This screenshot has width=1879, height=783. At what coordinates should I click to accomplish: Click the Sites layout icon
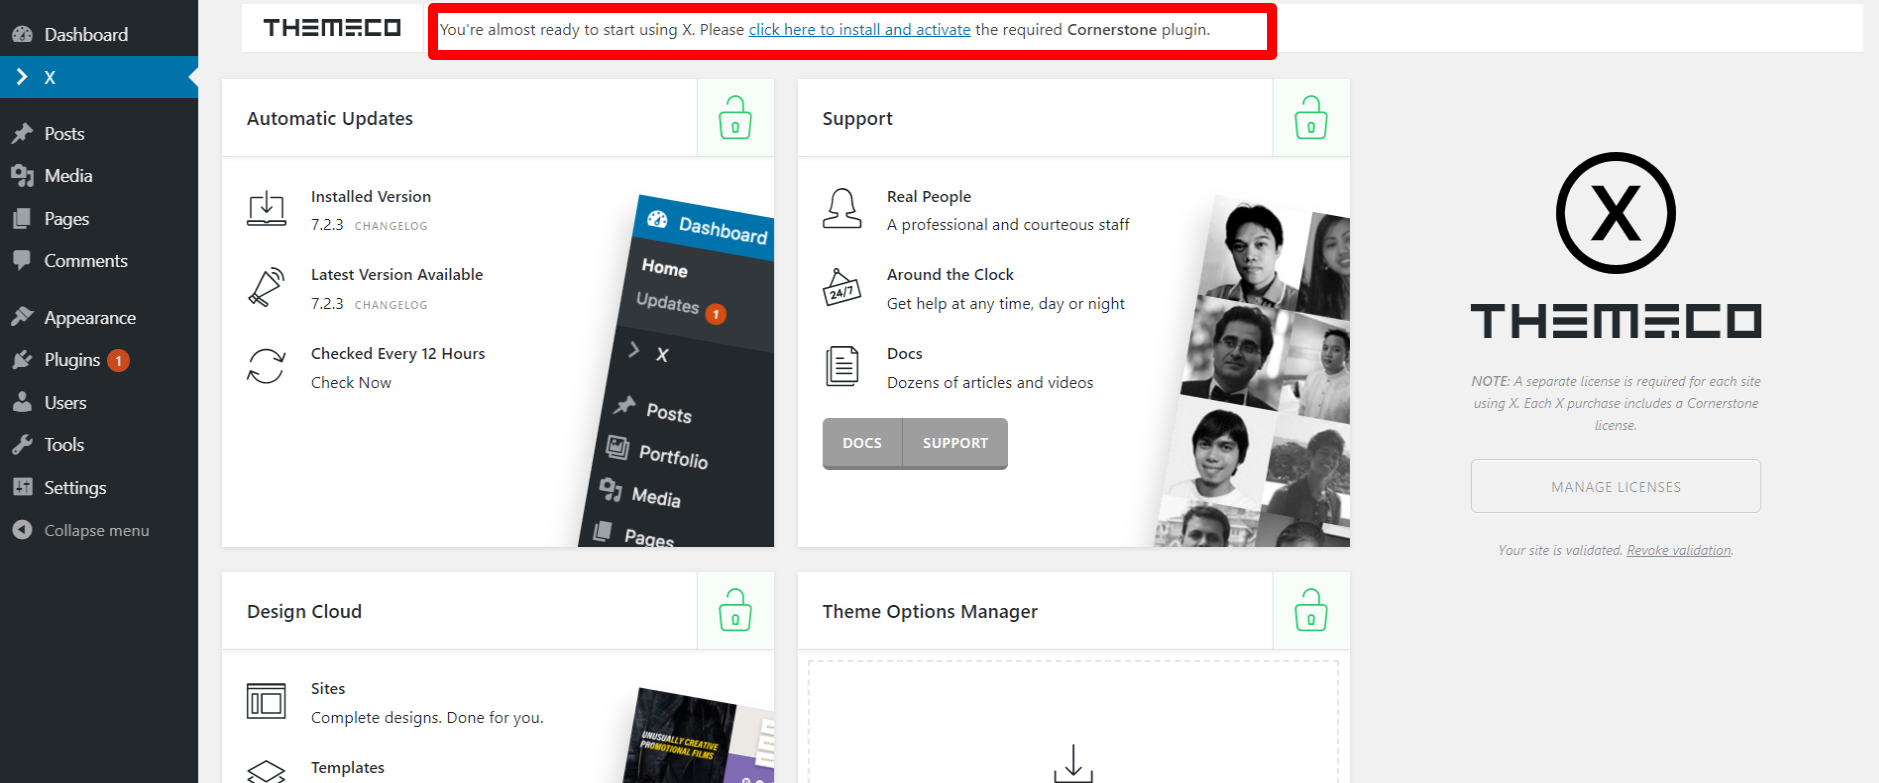[266, 701]
